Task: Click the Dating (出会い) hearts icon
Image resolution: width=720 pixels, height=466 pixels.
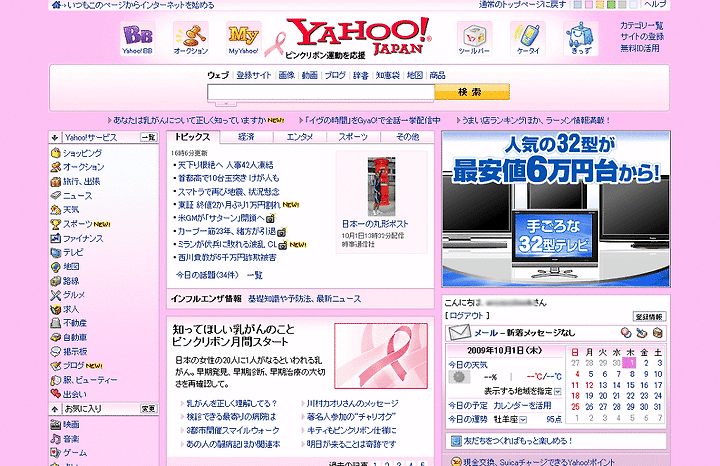Action: coord(56,394)
